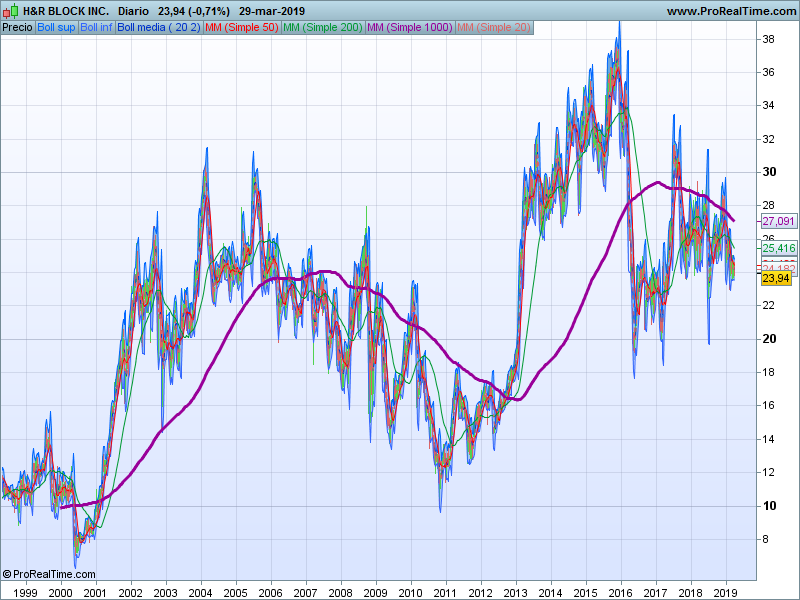Click the 2007 year label on the time axis
Image resolution: width=800 pixels, height=600 pixels.
coord(306,593)
